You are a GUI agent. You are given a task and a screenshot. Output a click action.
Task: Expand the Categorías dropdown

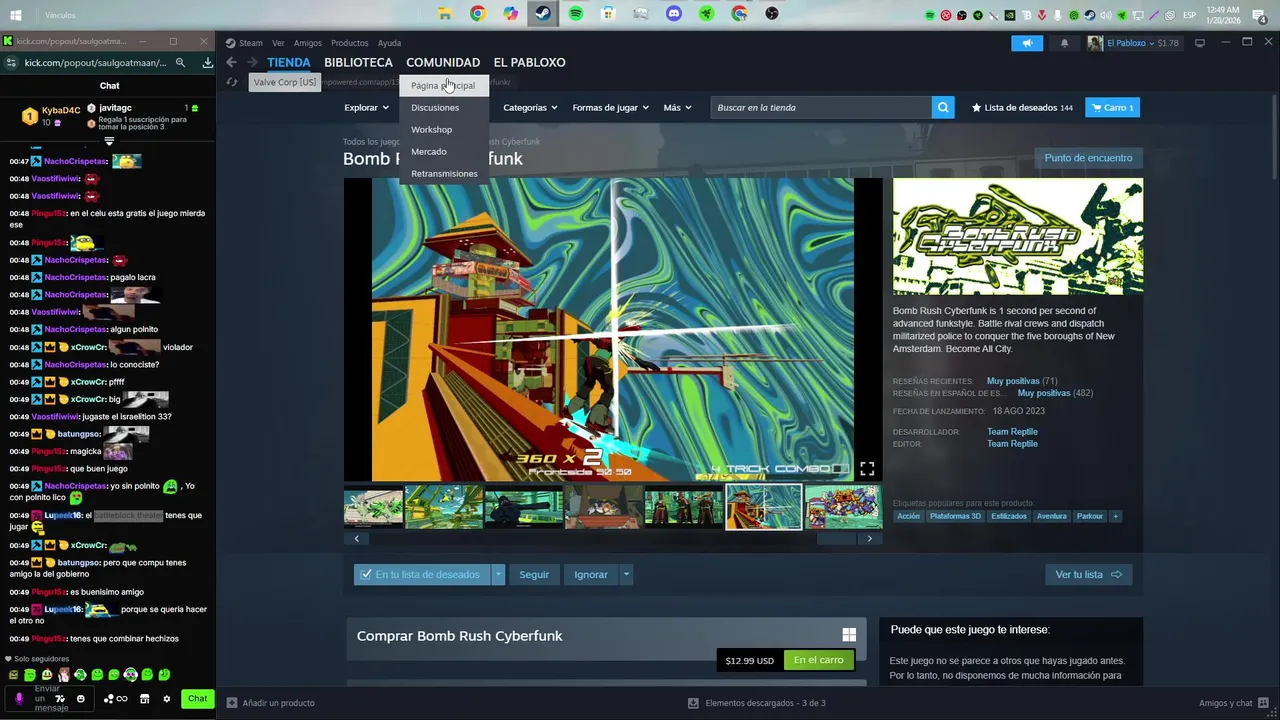point(530,107)
